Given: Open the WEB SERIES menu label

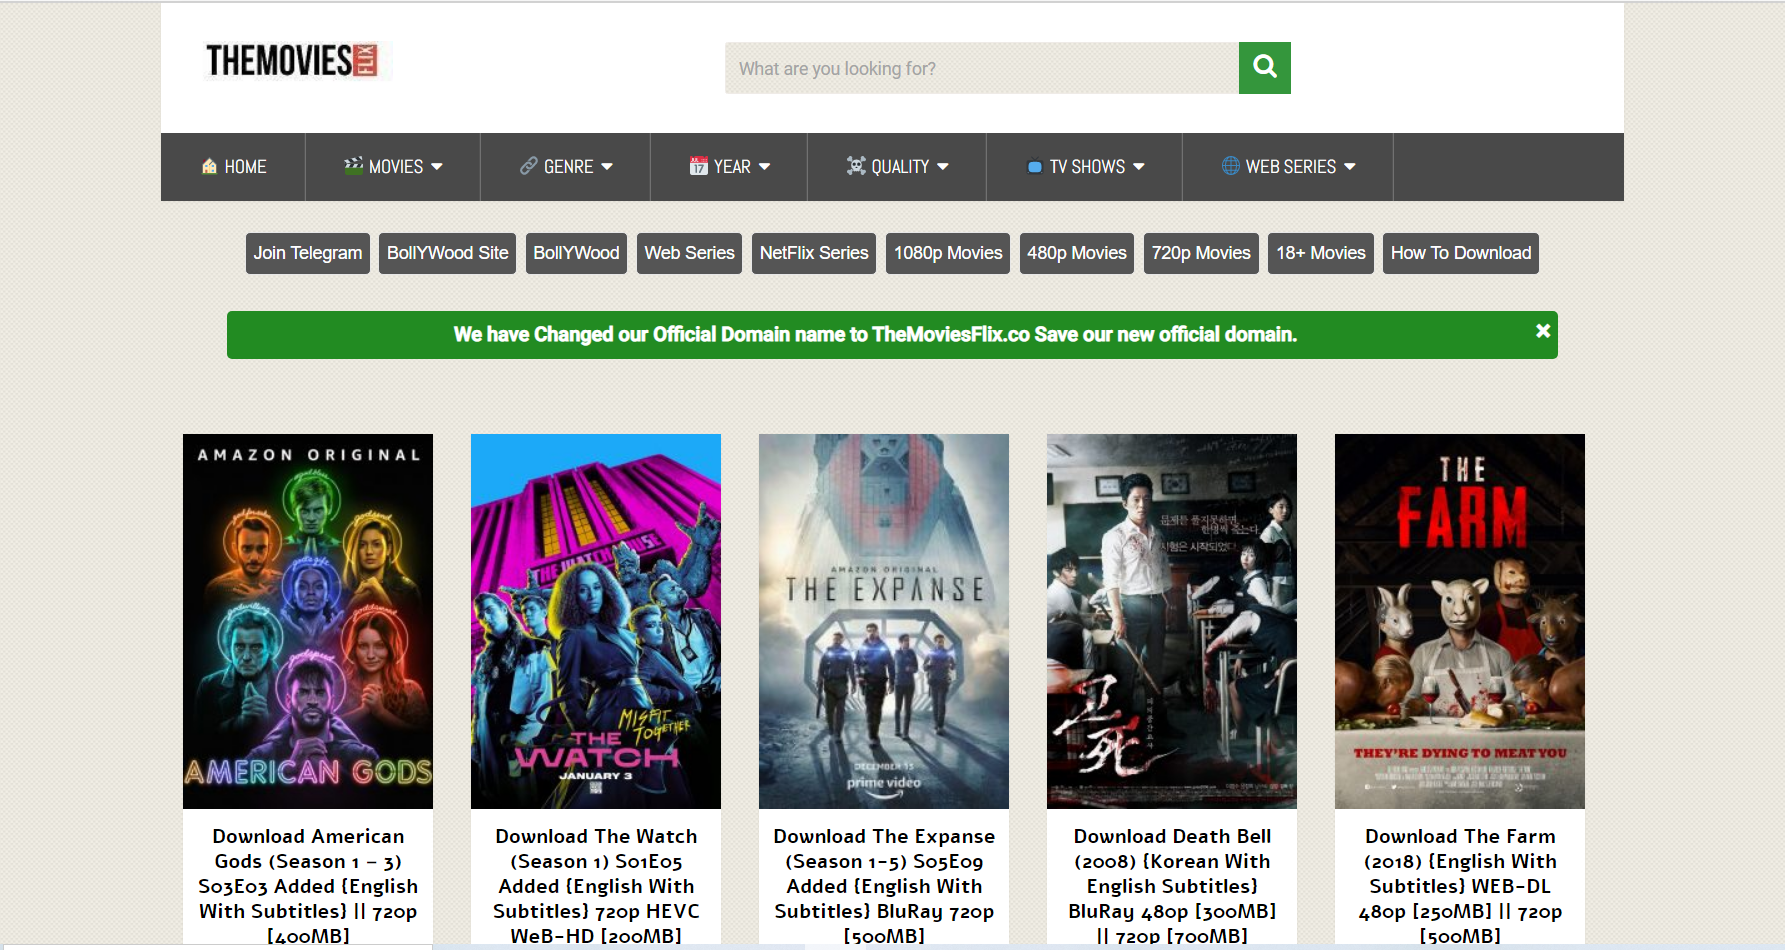Looking at the screenshot, I should pos(1291,167).
